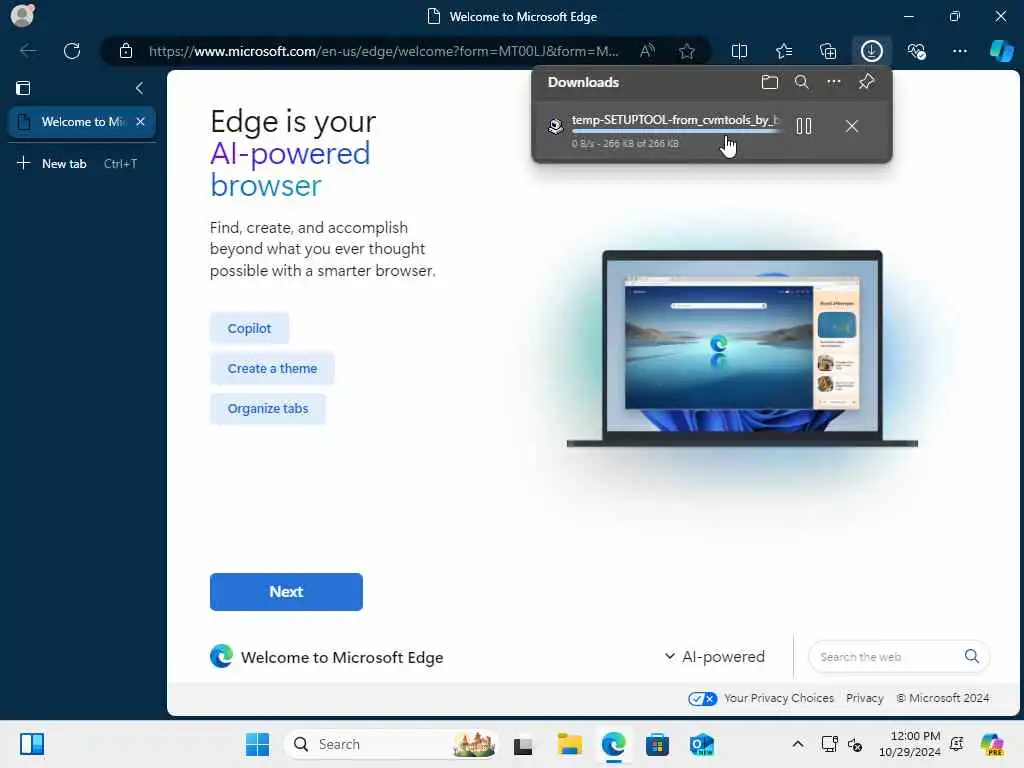The height and width of the screenshot is (768, 1024).
Task: Open network status tray icon
Action: tap(829, 744)
